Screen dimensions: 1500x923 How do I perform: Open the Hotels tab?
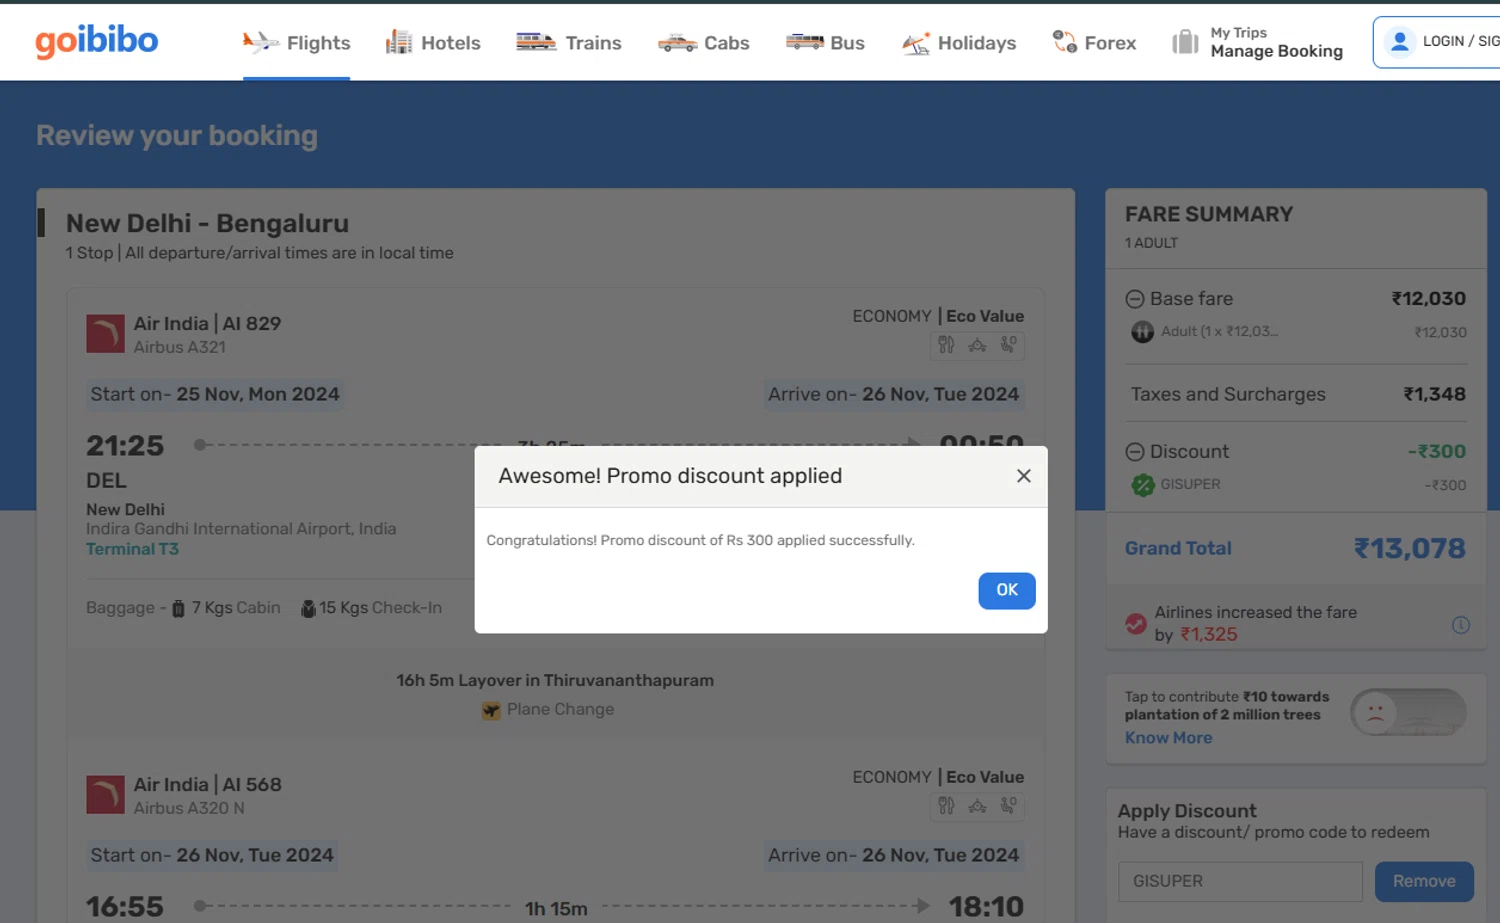pyautogui.click(x=433, y=43)
